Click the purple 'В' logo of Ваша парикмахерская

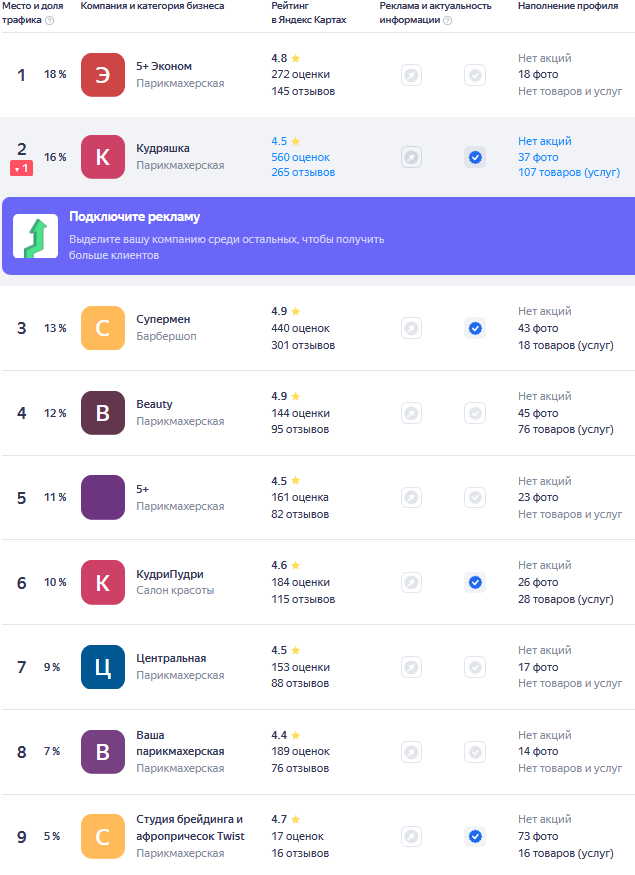click(x=103, y=752)
